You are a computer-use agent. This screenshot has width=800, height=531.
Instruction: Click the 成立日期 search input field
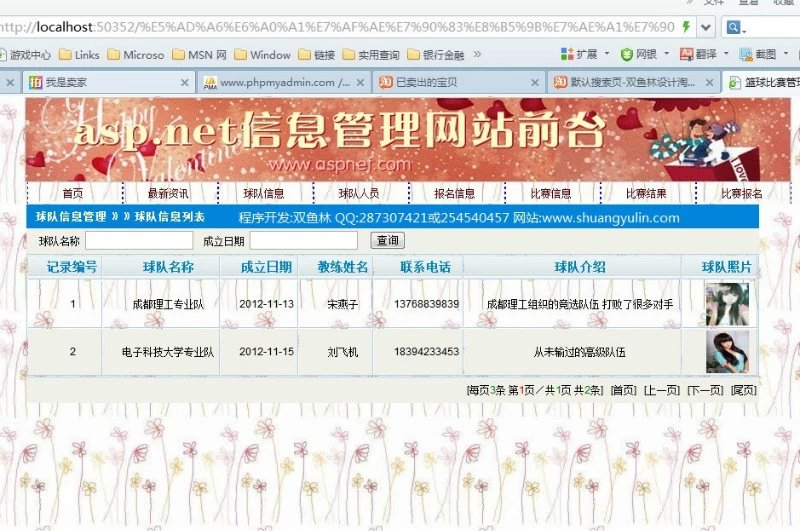tap(304, 240)
